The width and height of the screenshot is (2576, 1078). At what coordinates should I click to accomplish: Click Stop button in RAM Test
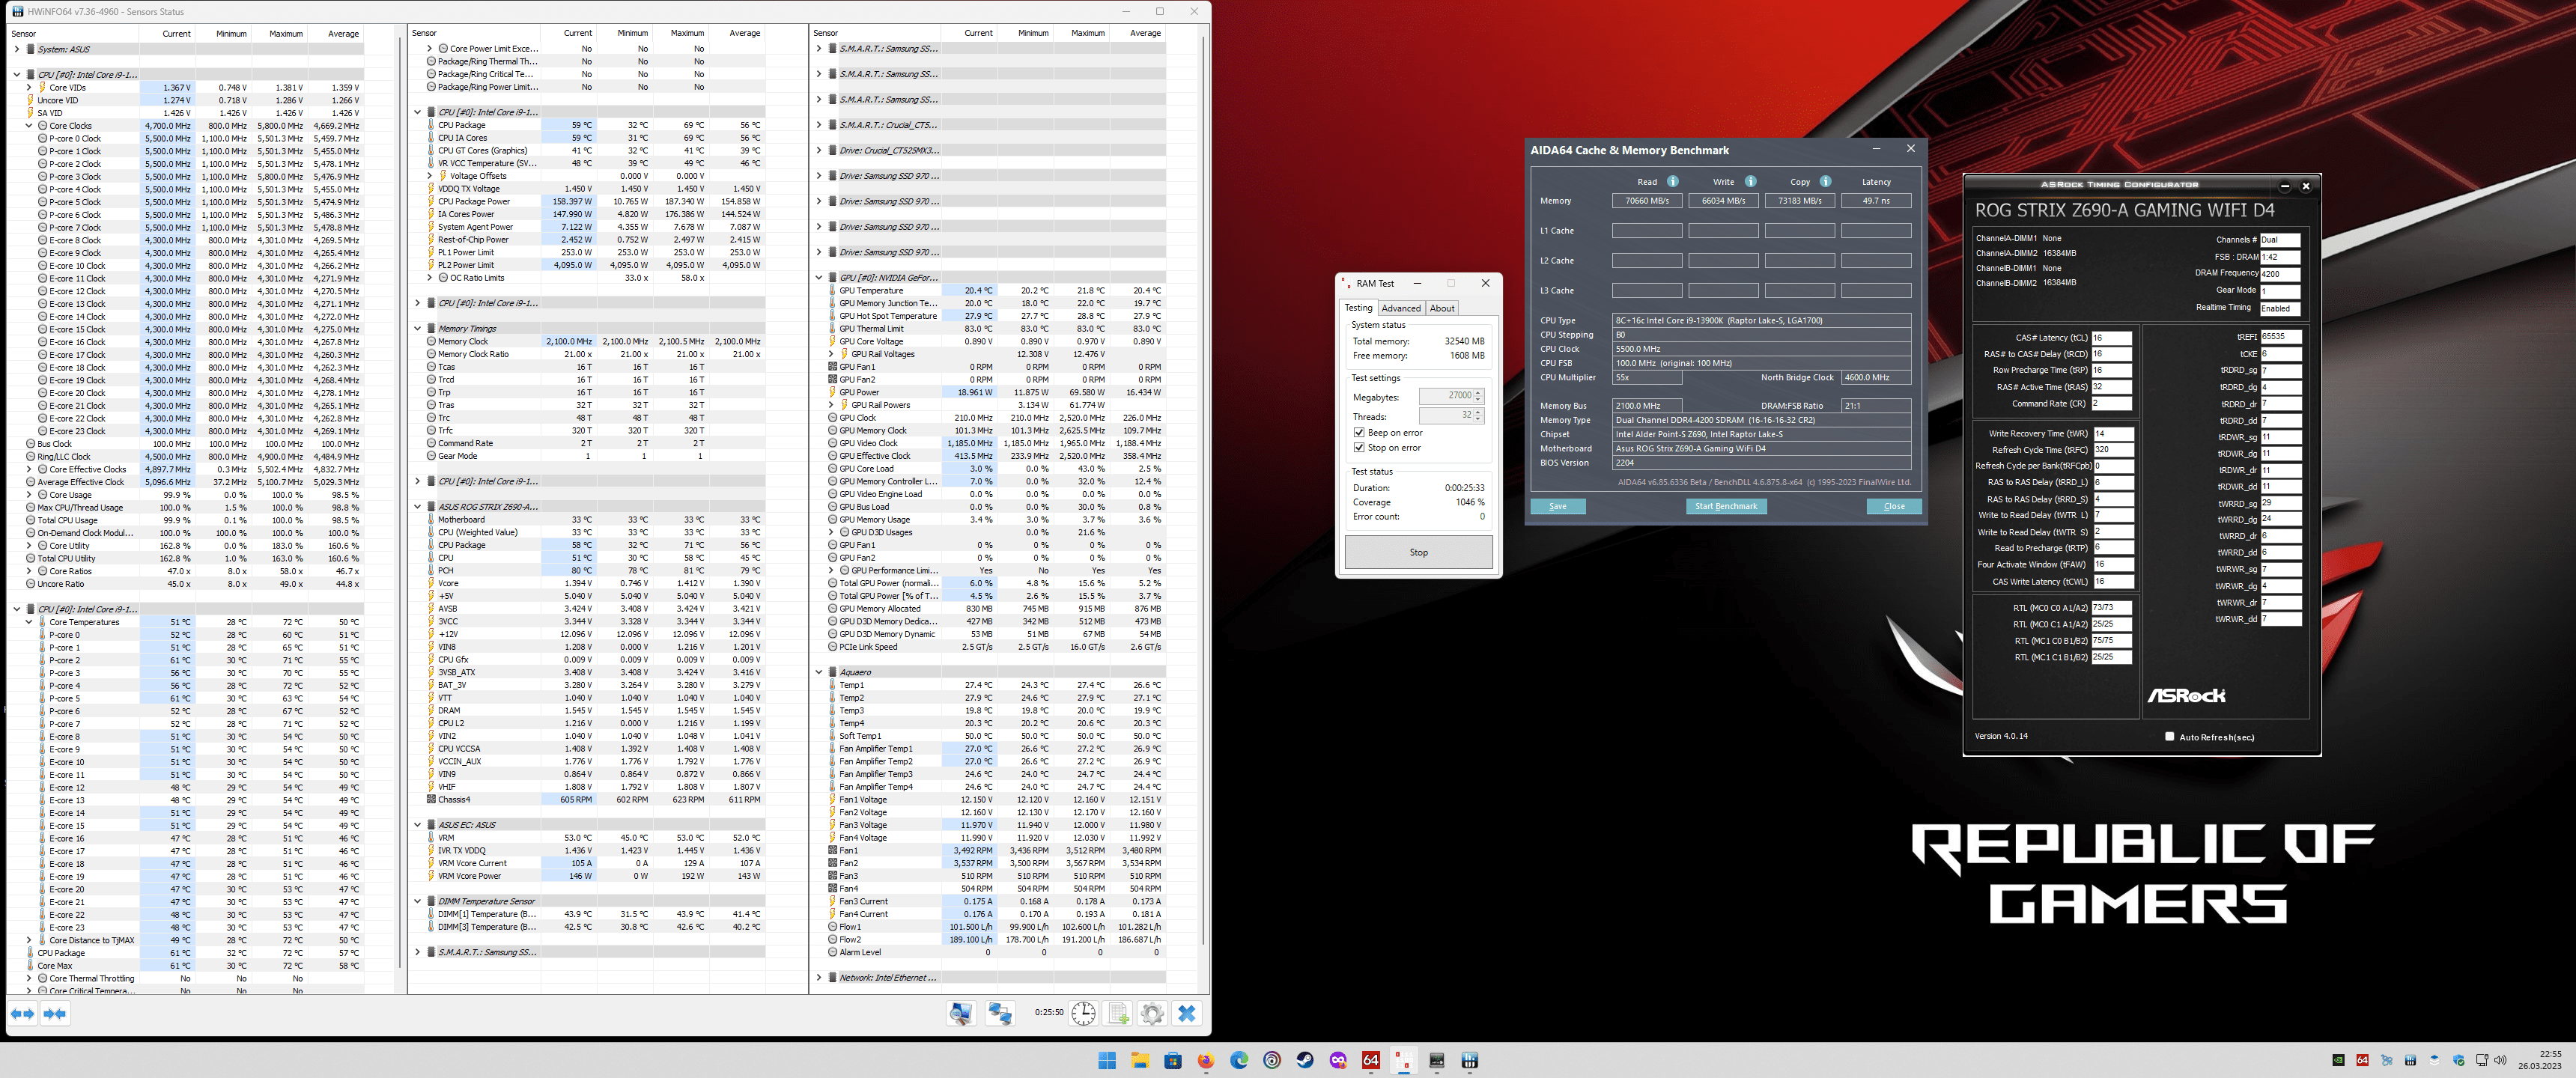pyautogui.click(x=1418, y=552)
